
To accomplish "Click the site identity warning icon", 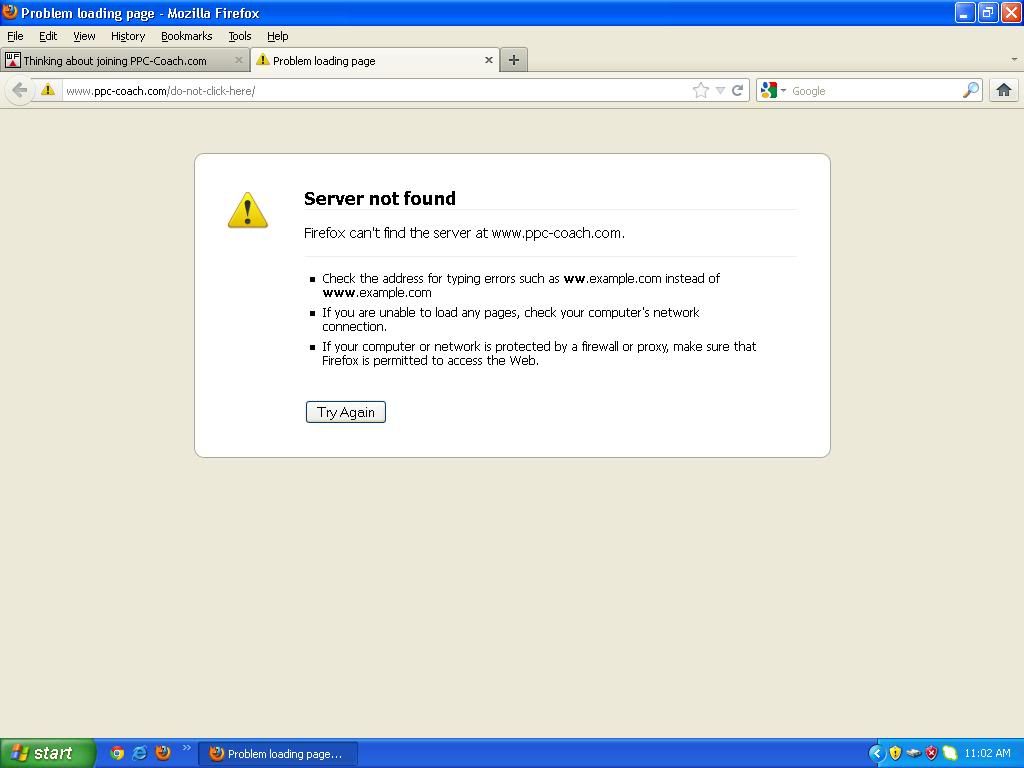I will pos(48,89).
